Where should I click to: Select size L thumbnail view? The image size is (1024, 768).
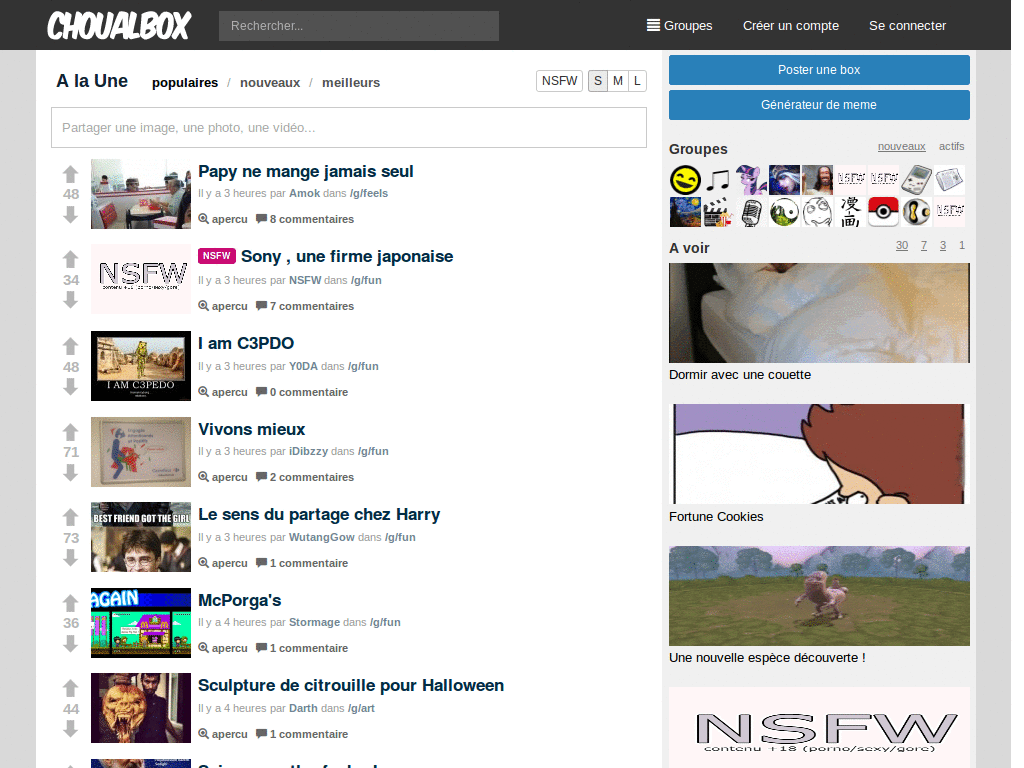pyautogui.click(x=637, y=81)
